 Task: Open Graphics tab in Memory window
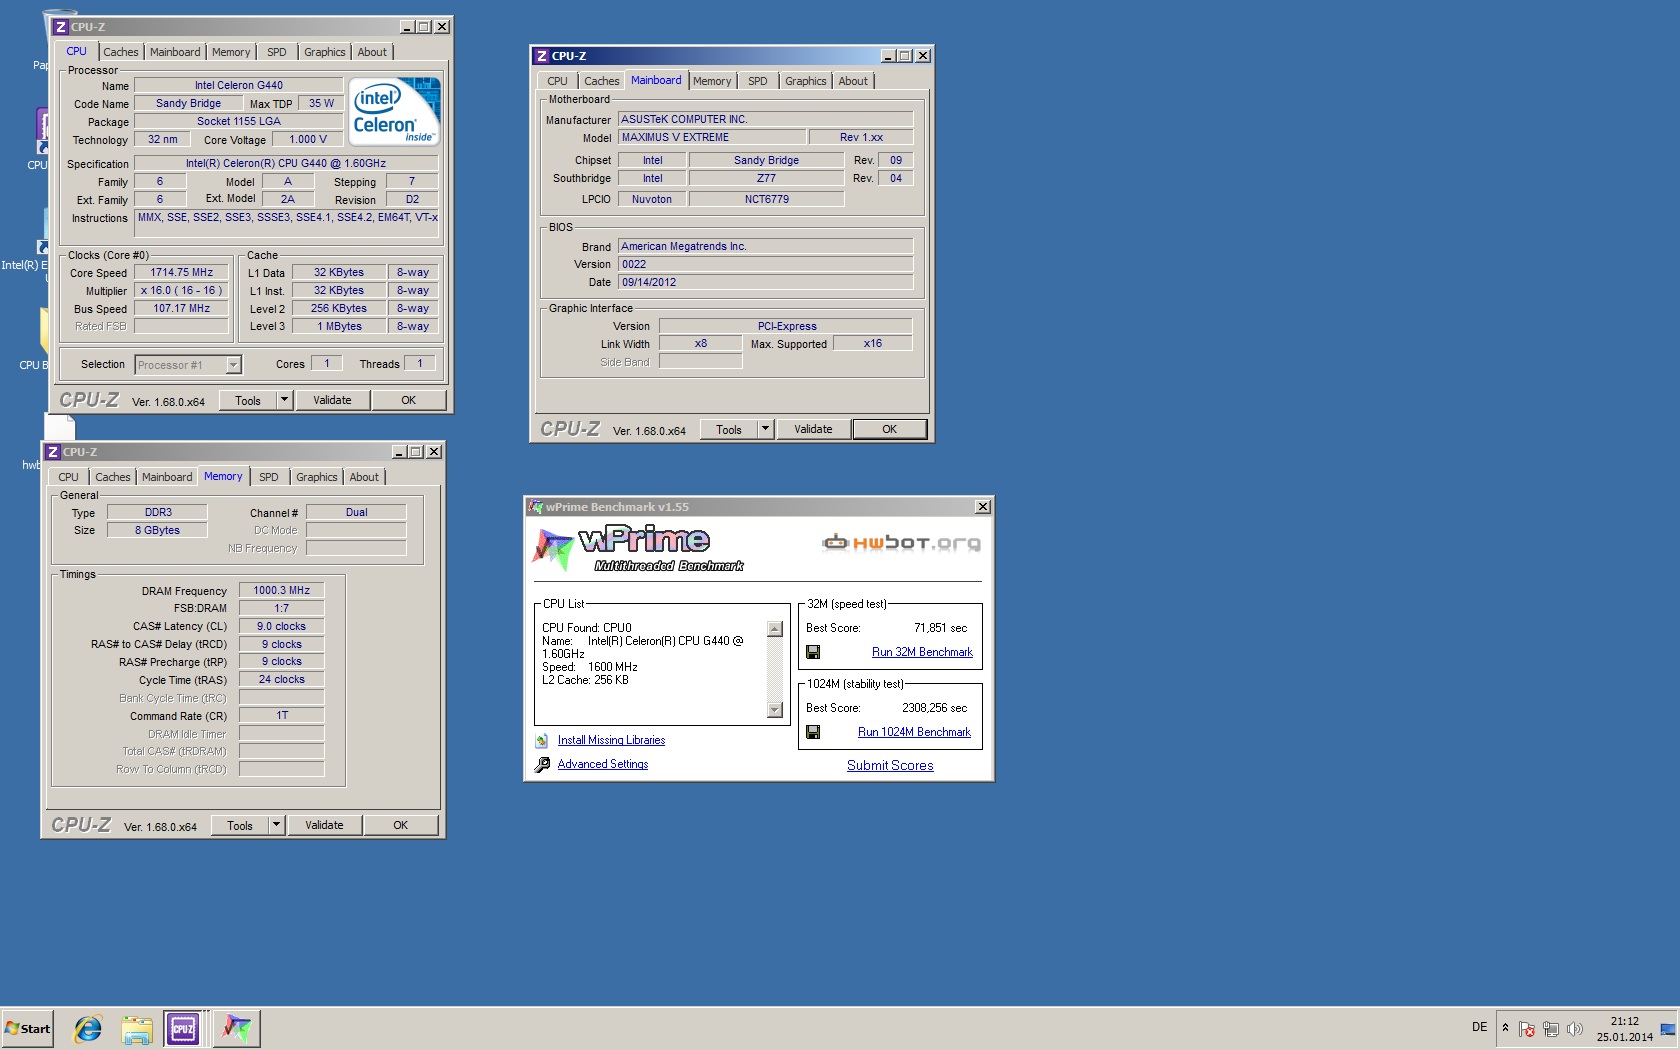pyautogui.click(x=317, y=477)
